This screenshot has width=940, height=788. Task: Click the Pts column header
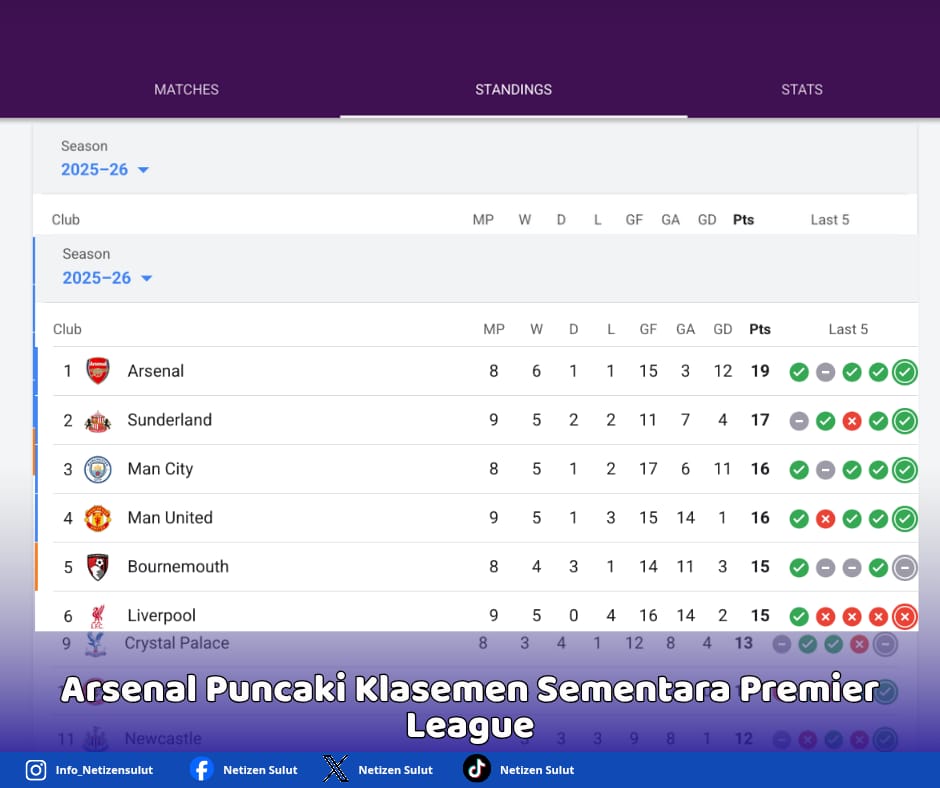(760, 328)
